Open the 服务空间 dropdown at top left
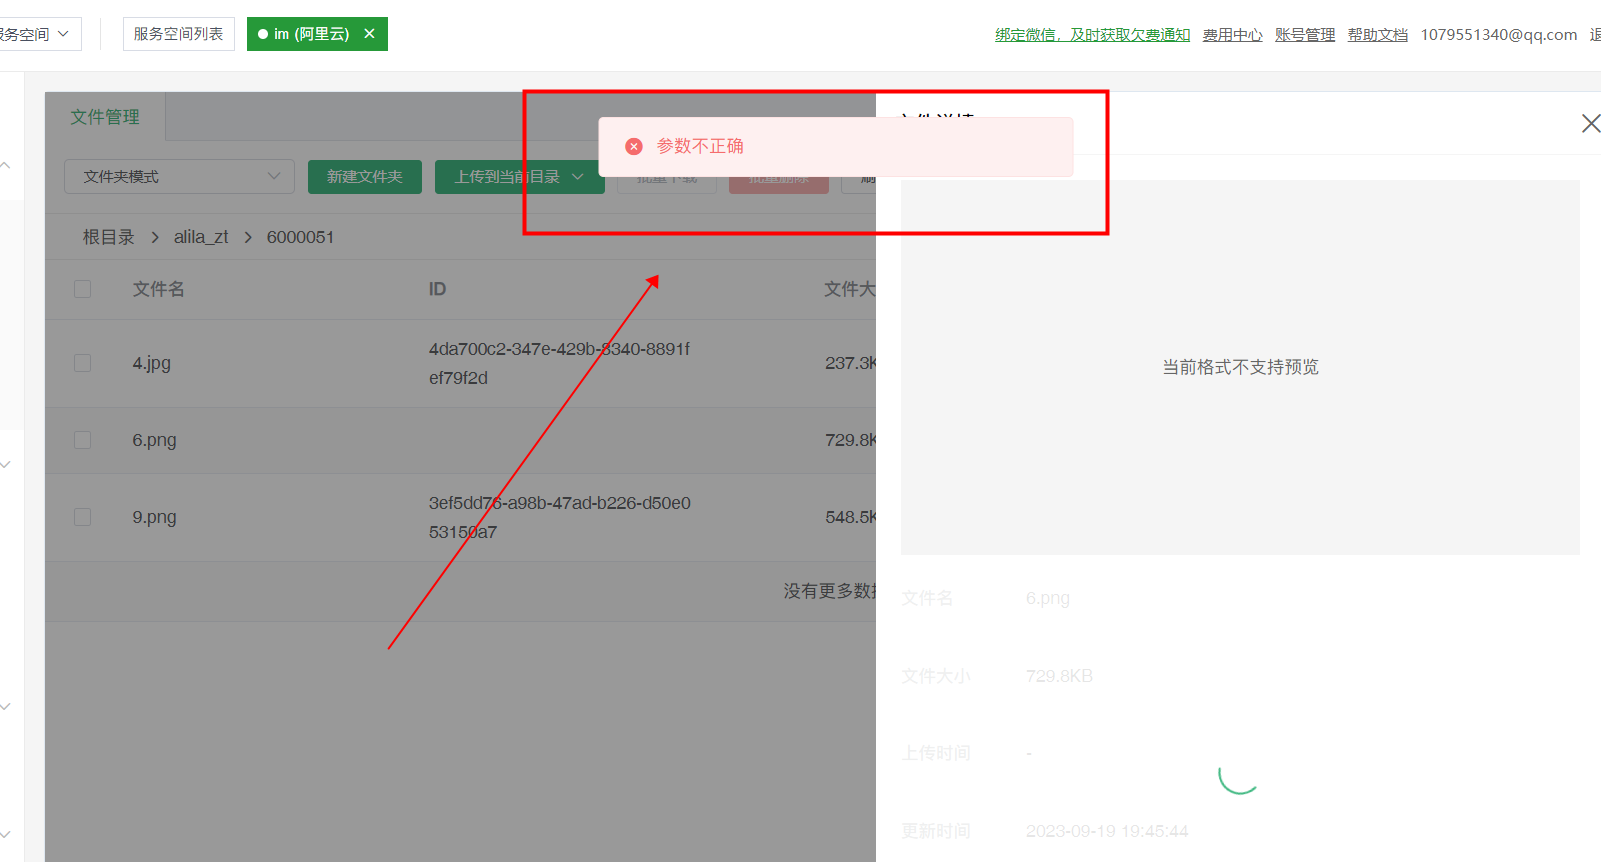Image resolution: width=1601 pixels, height=862 pixels. (x=38, y=34)
